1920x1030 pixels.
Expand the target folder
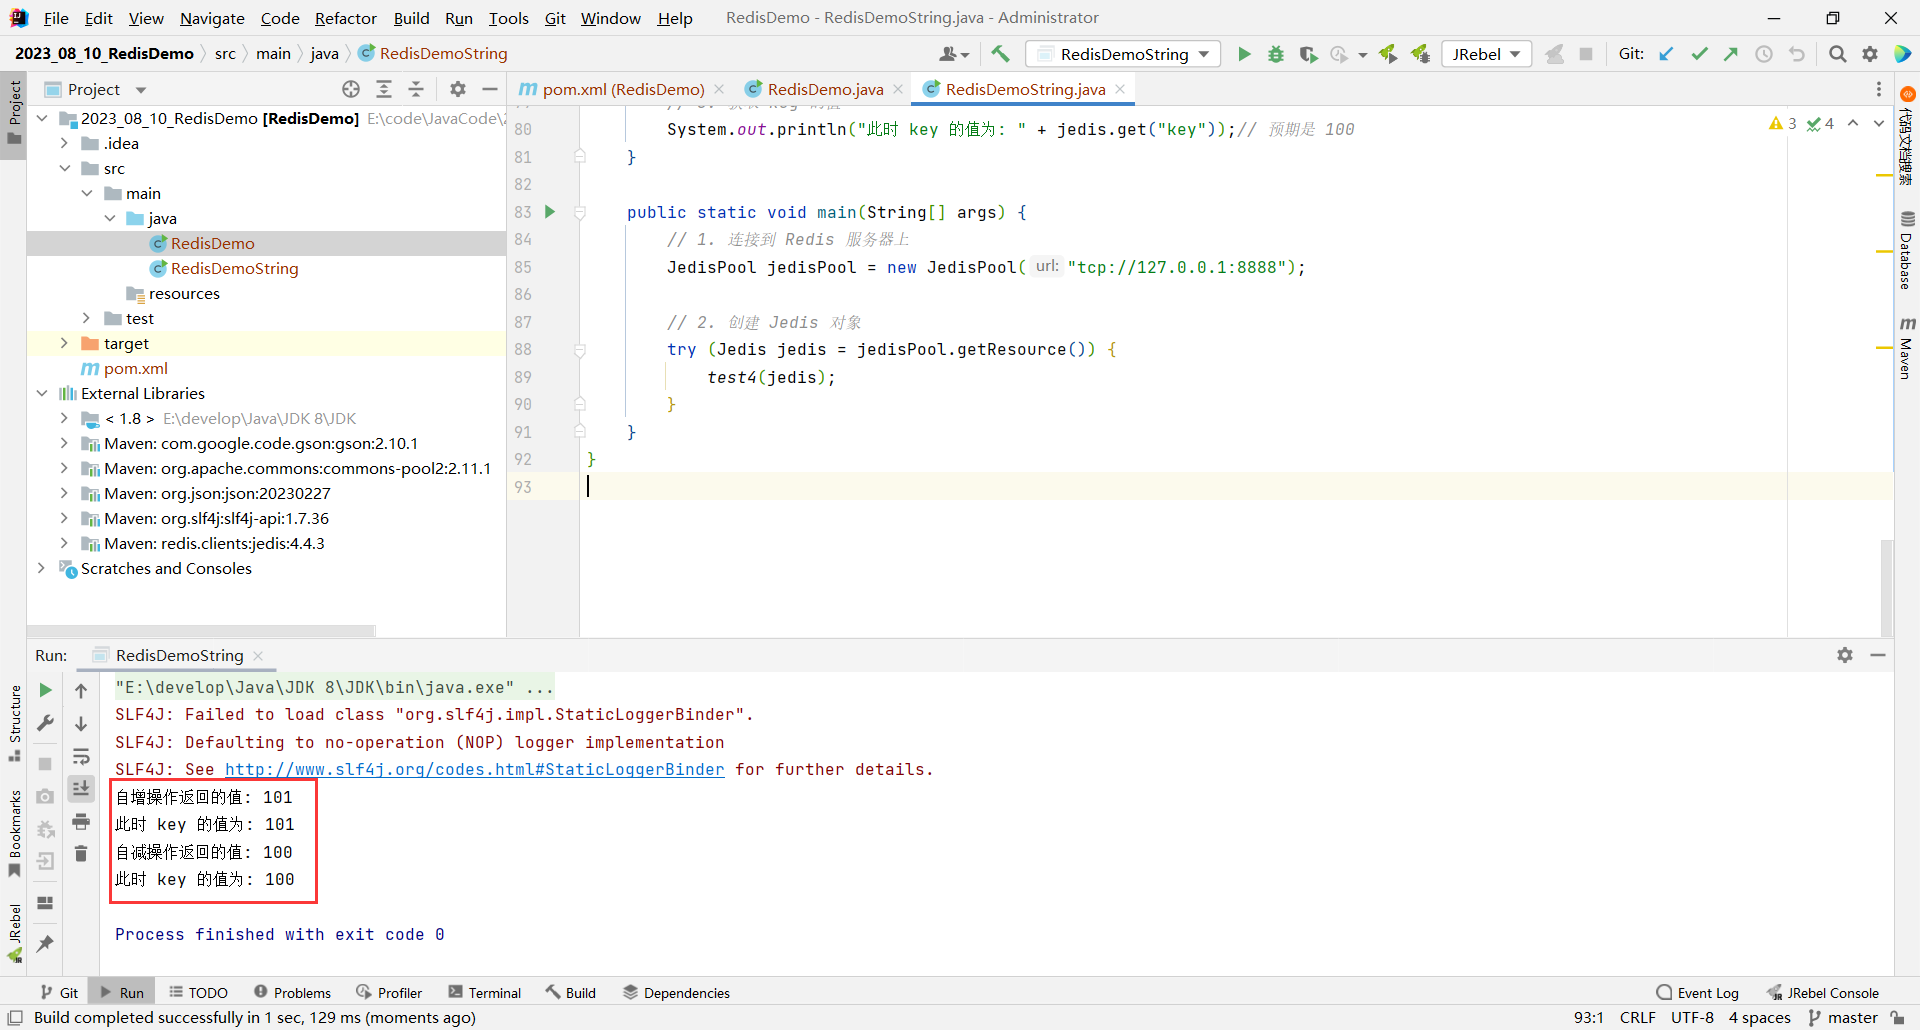coord(65,343)
